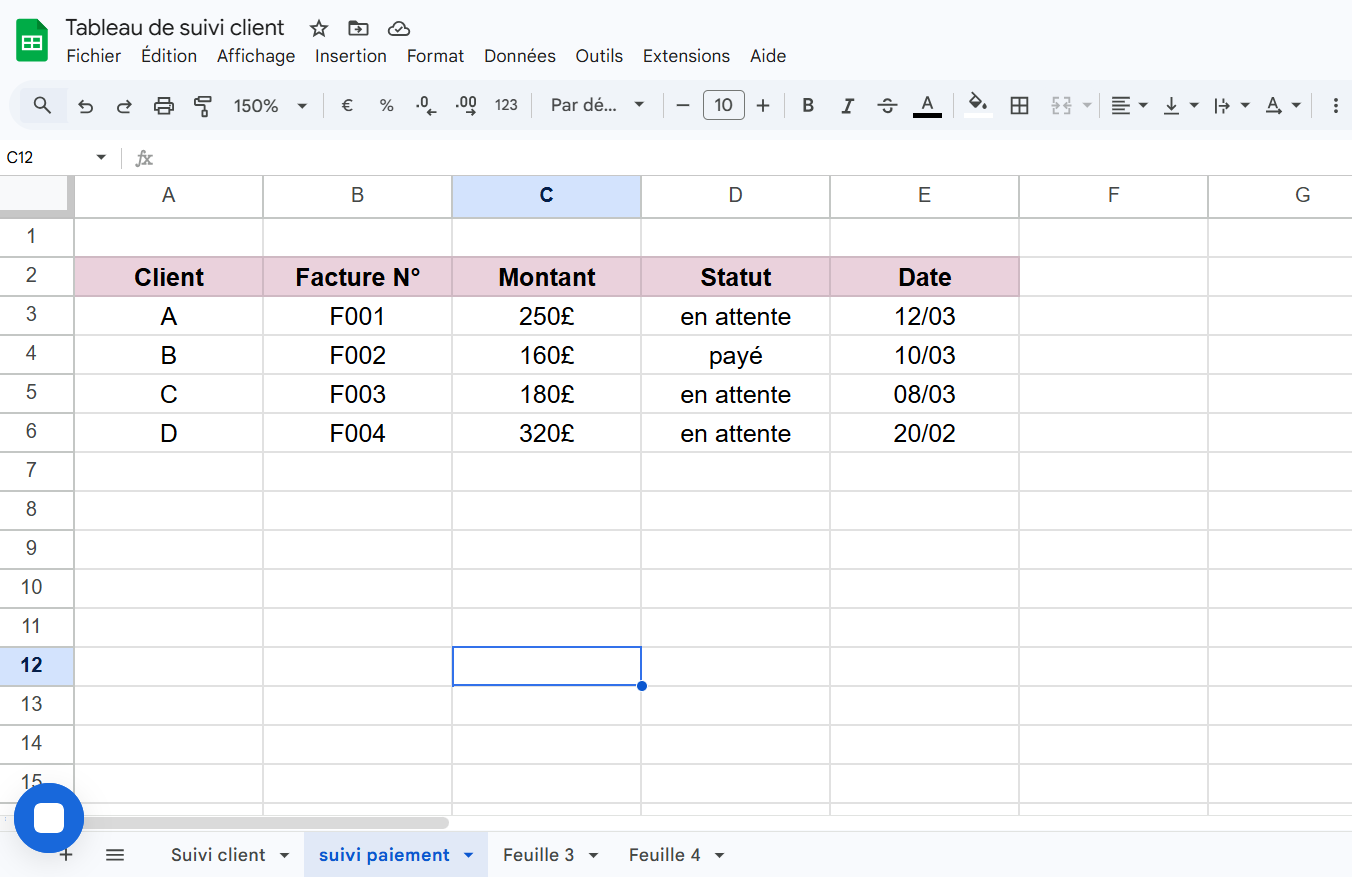Open the Données menu
The width and height of the screenshot is (1352, 877).
click(519, 56)
